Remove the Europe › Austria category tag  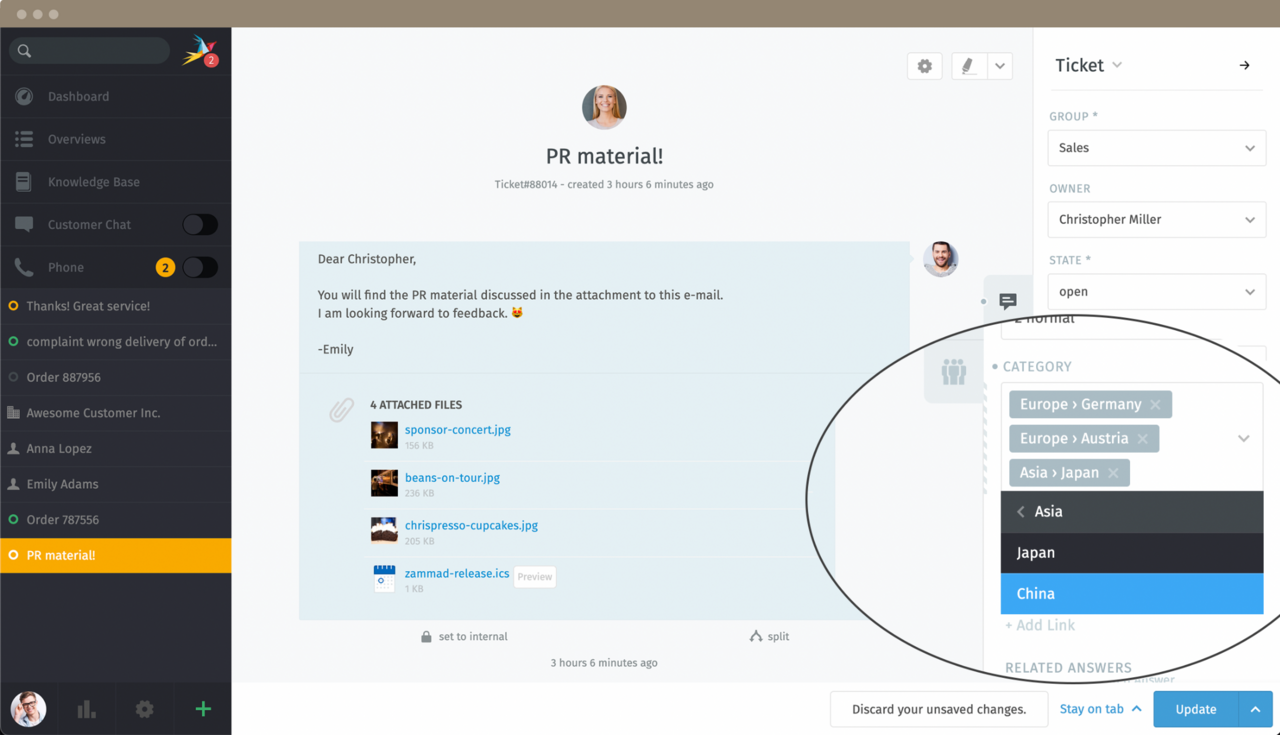tap(1143, 439)
